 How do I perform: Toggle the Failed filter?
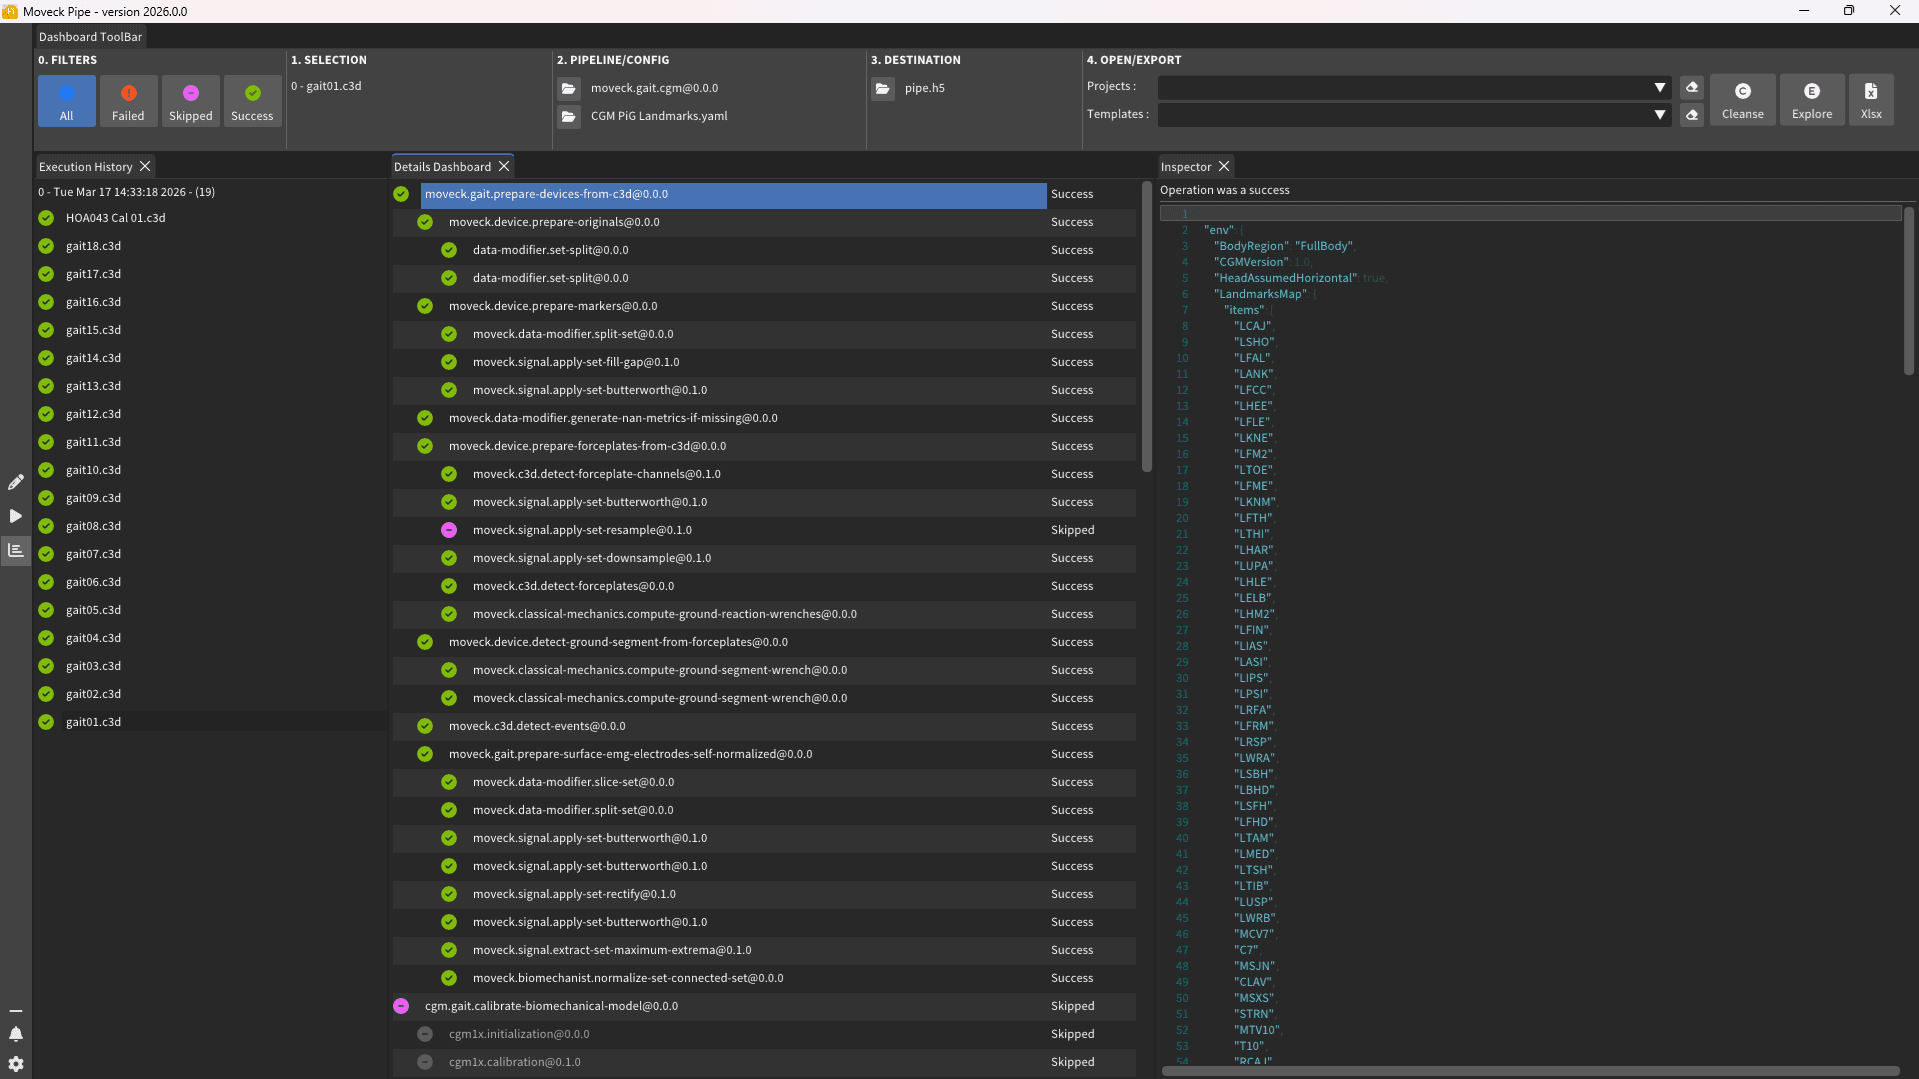point(128,101)
